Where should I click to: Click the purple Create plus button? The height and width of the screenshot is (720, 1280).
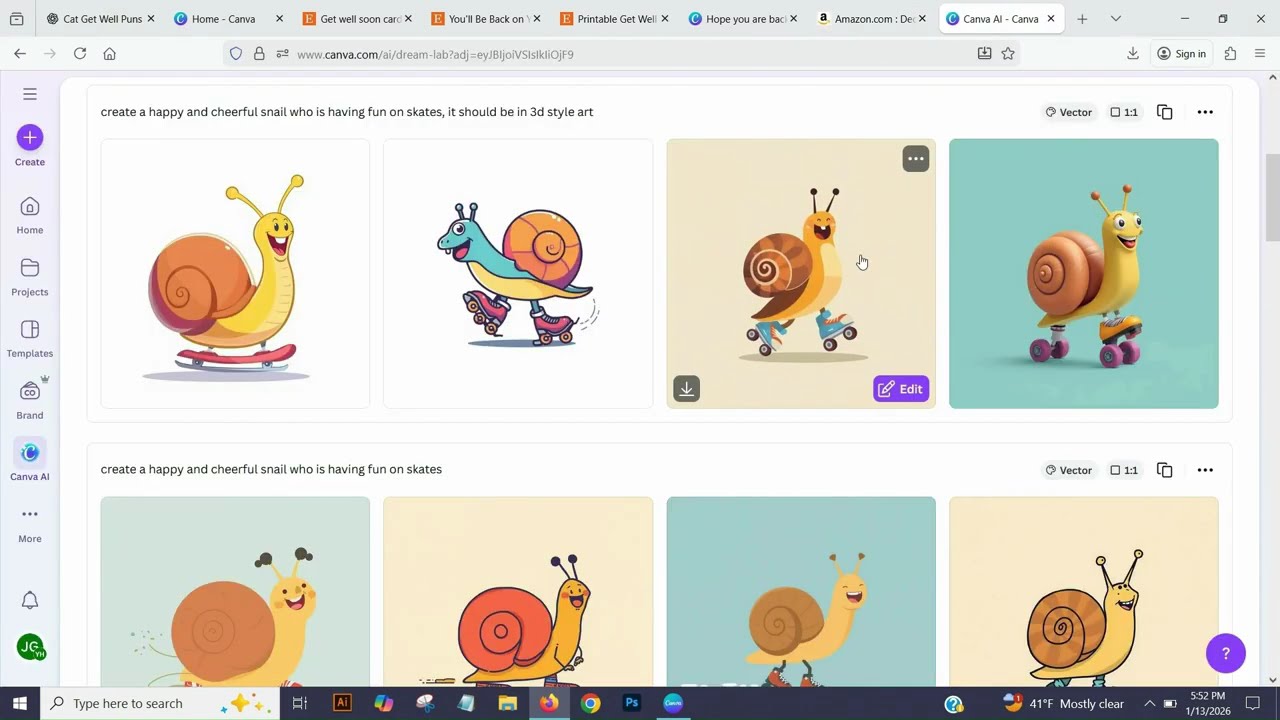click(30, 137)
